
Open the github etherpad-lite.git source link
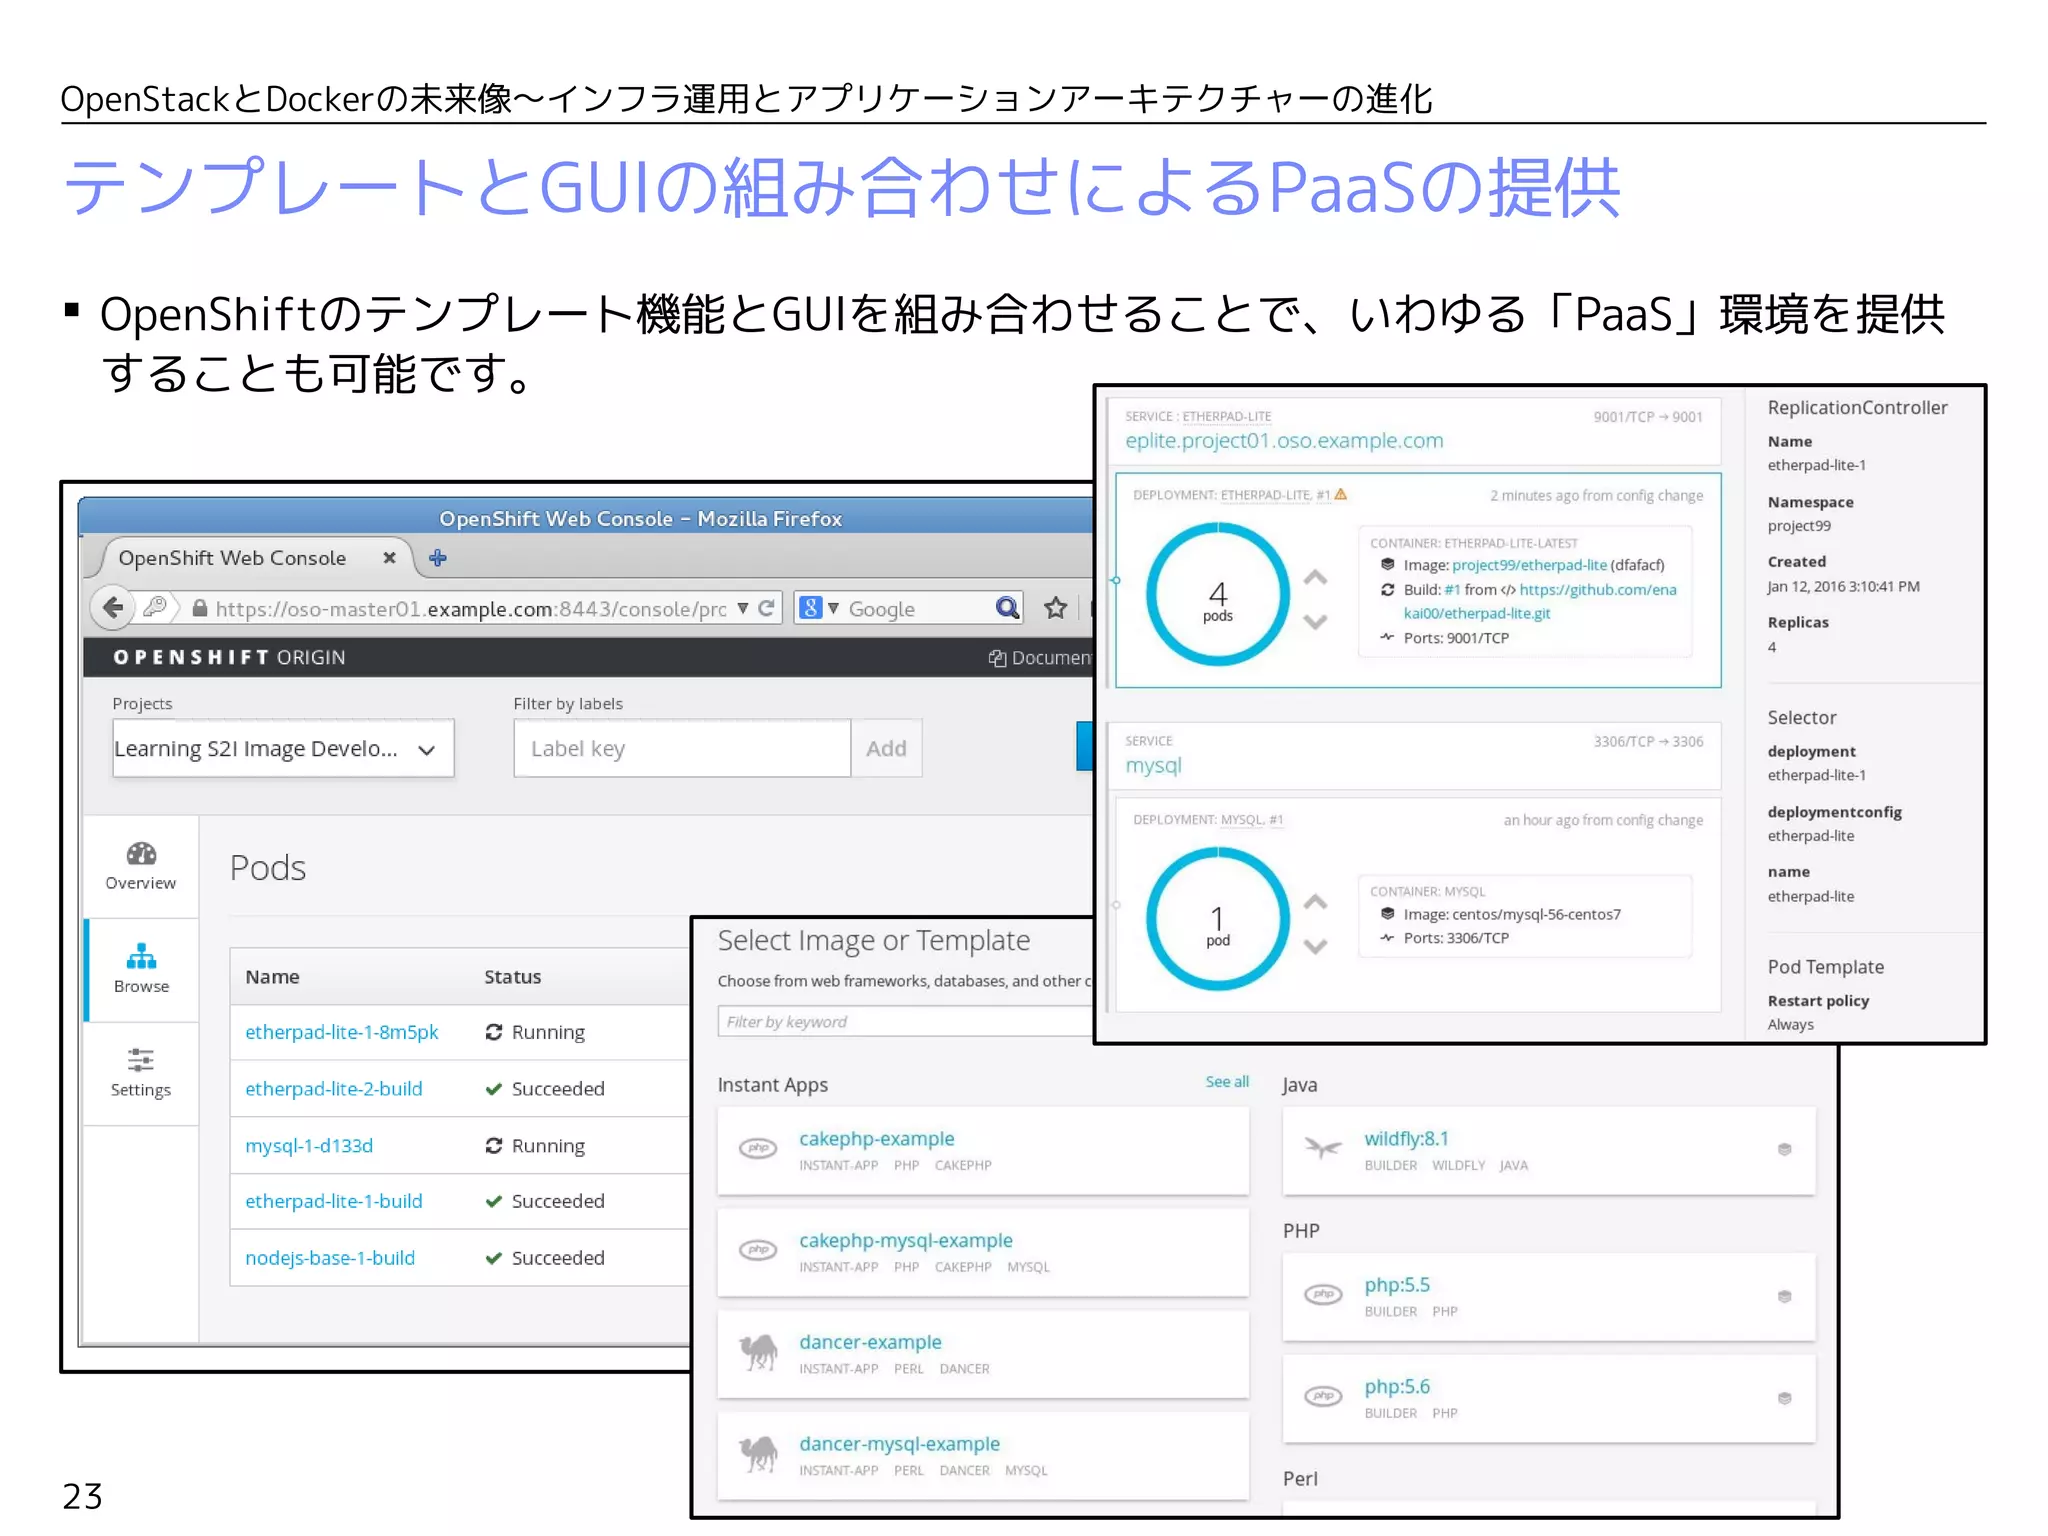coord(1540,602)
